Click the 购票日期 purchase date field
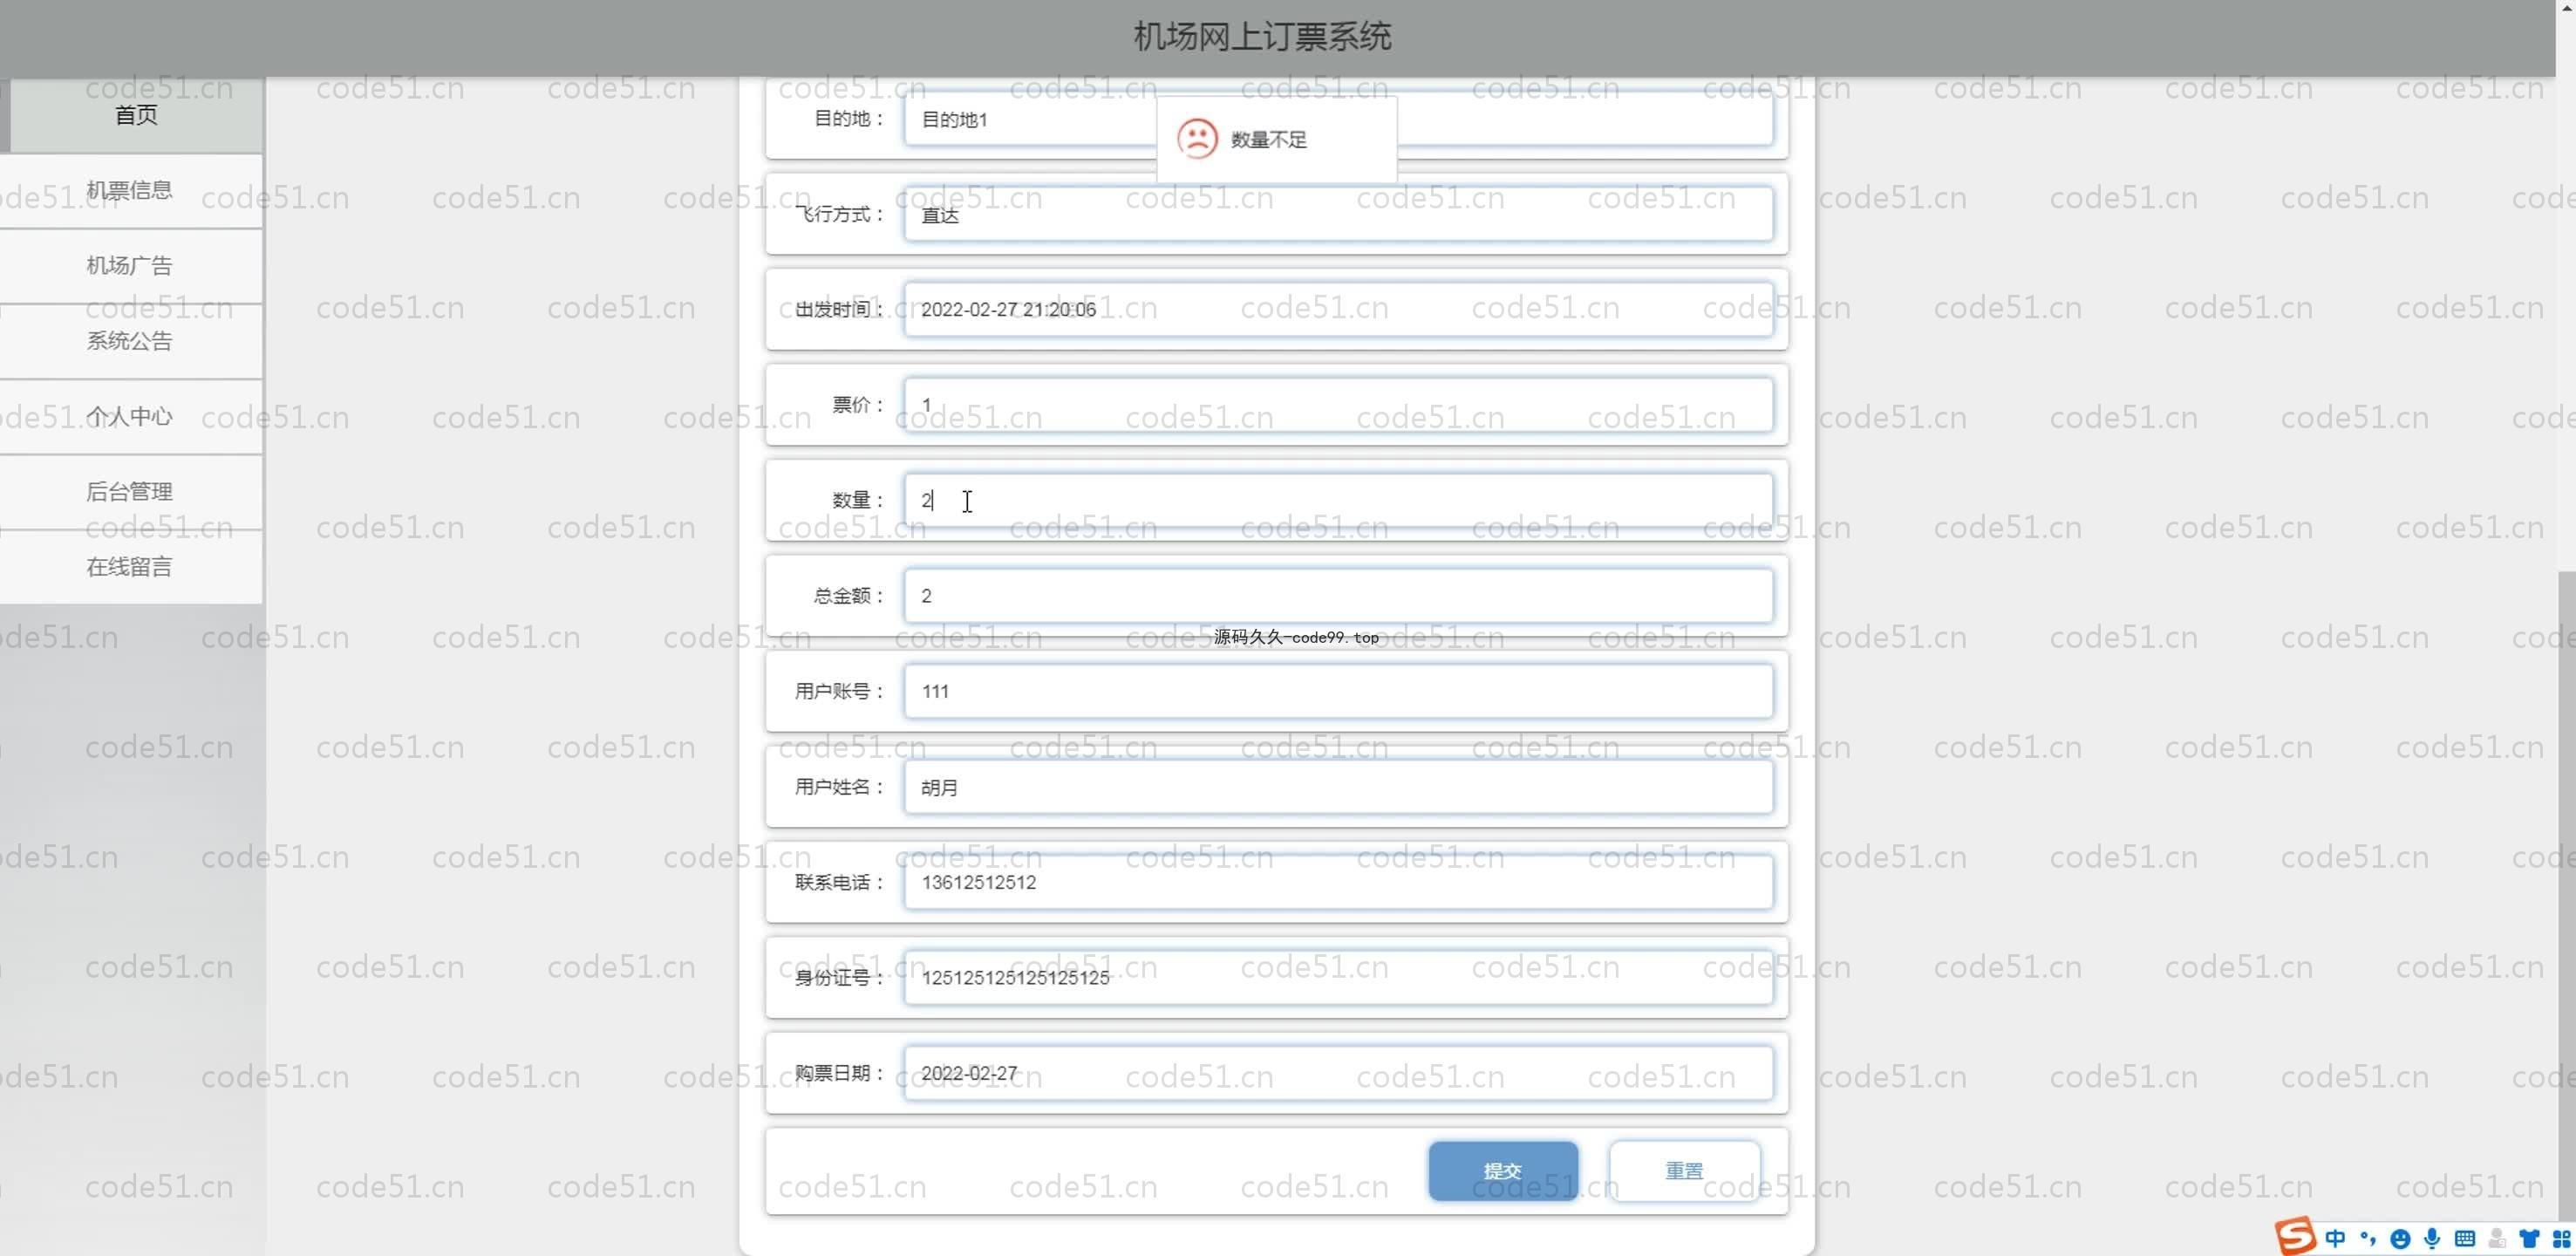Viewport: 2576px width, 1256px height. 1338,1073
